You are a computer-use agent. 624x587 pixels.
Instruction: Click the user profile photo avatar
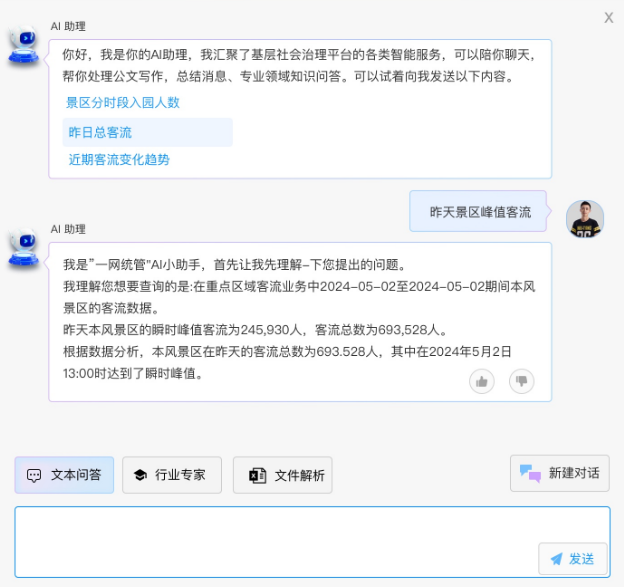coord(585,218)
